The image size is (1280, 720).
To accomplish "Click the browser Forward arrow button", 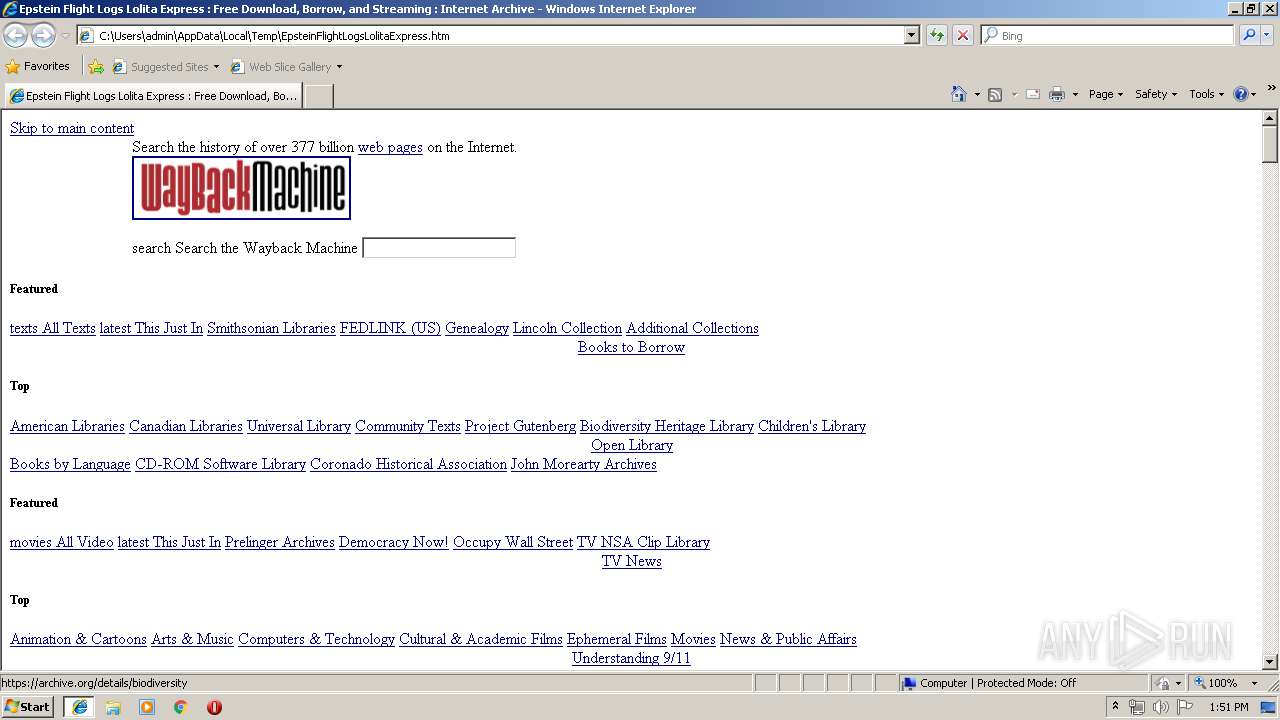I will click(x=43, y=35).
